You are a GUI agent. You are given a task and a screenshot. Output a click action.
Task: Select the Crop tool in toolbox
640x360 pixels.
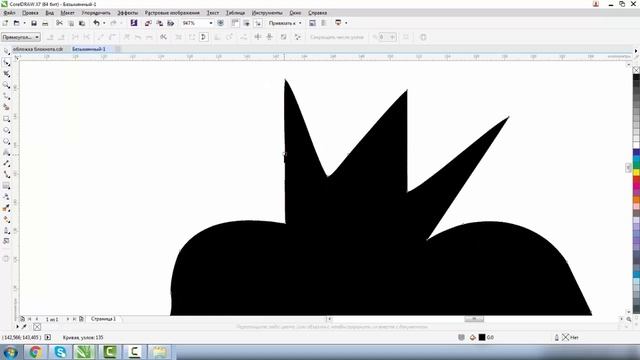pyautogui.click(x=6, y=74)
